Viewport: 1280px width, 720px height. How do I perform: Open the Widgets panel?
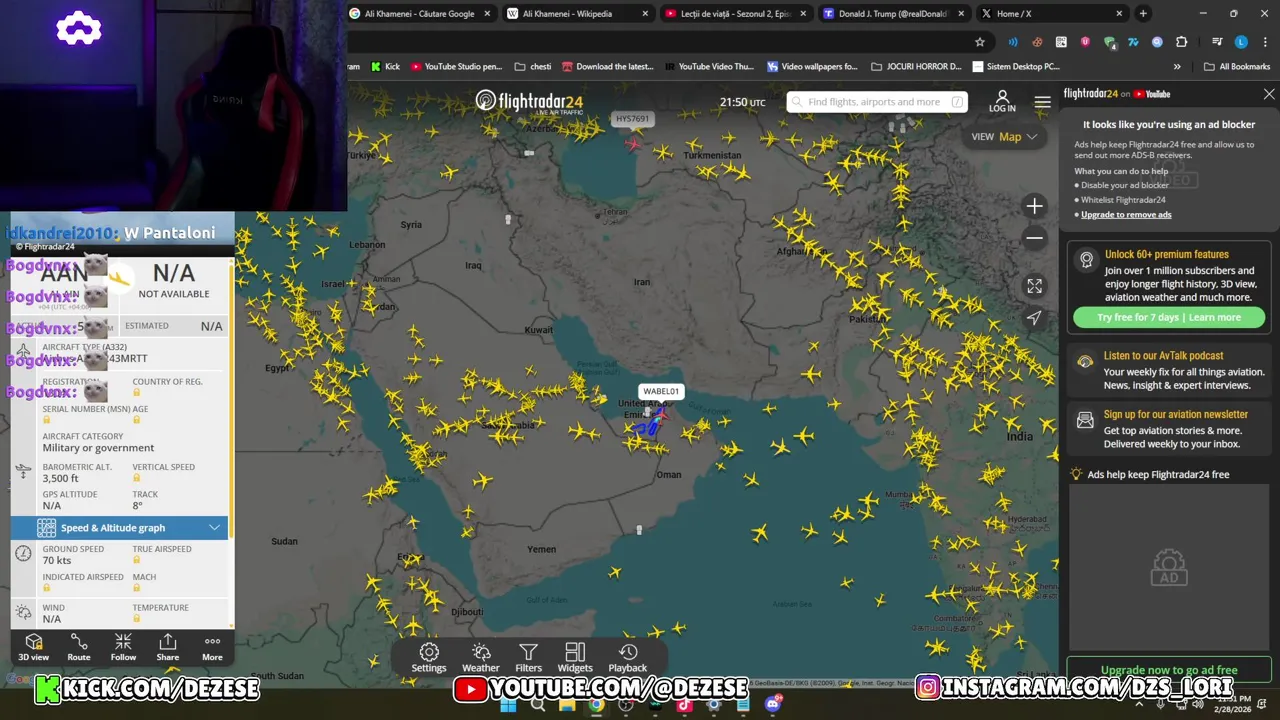575,658
